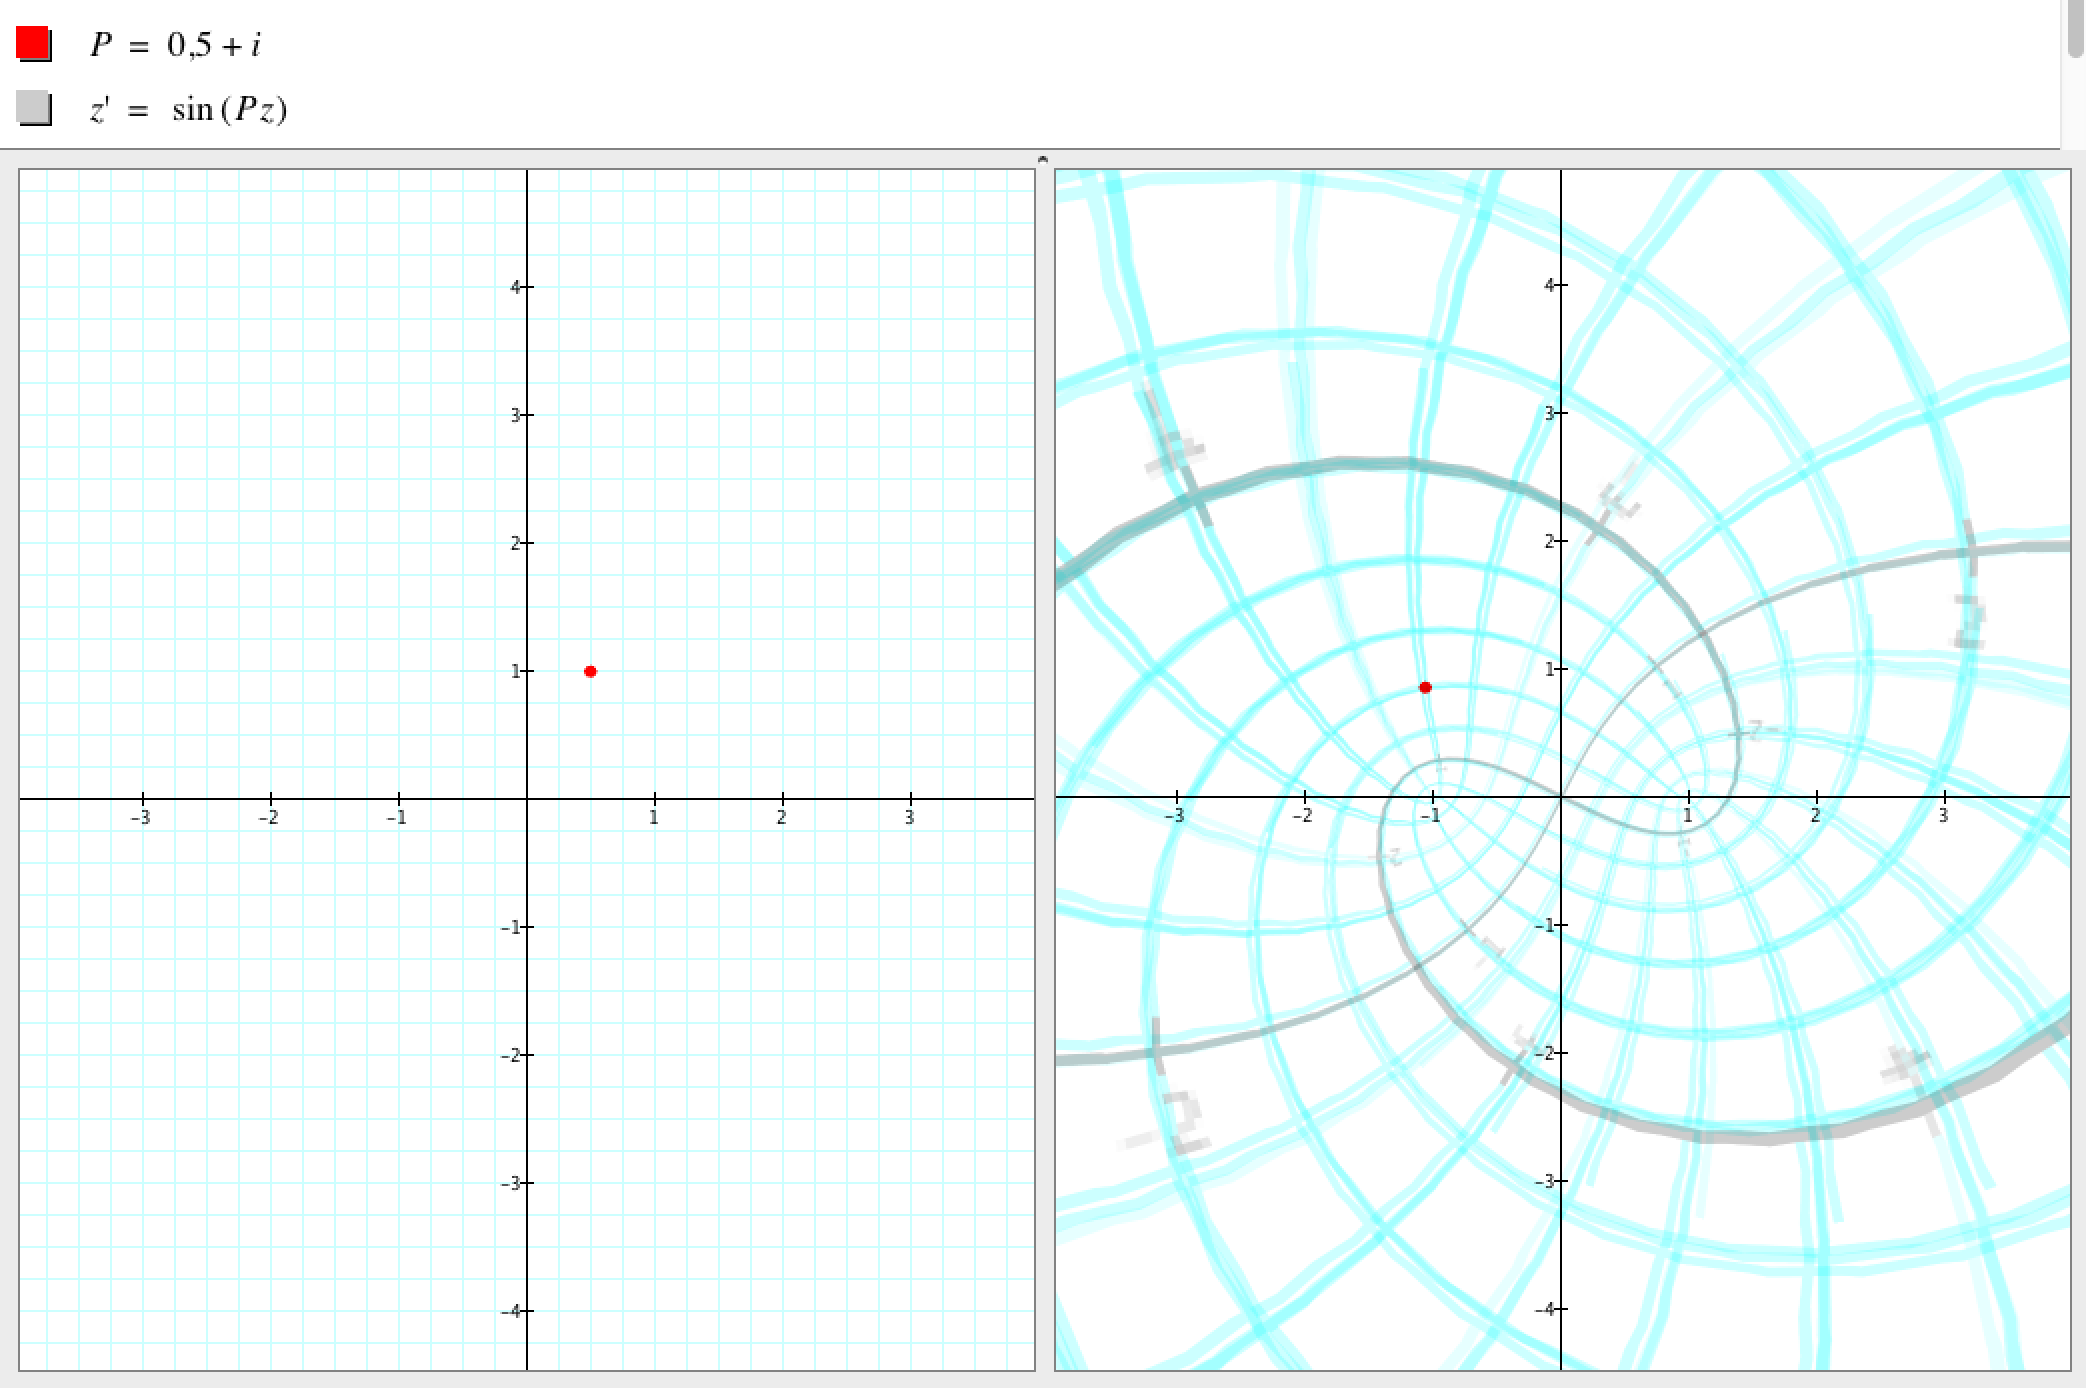Select the formula z' = sin(Pz)
This screenshot has height=1388, width=2086.
(x=188, y=109)
